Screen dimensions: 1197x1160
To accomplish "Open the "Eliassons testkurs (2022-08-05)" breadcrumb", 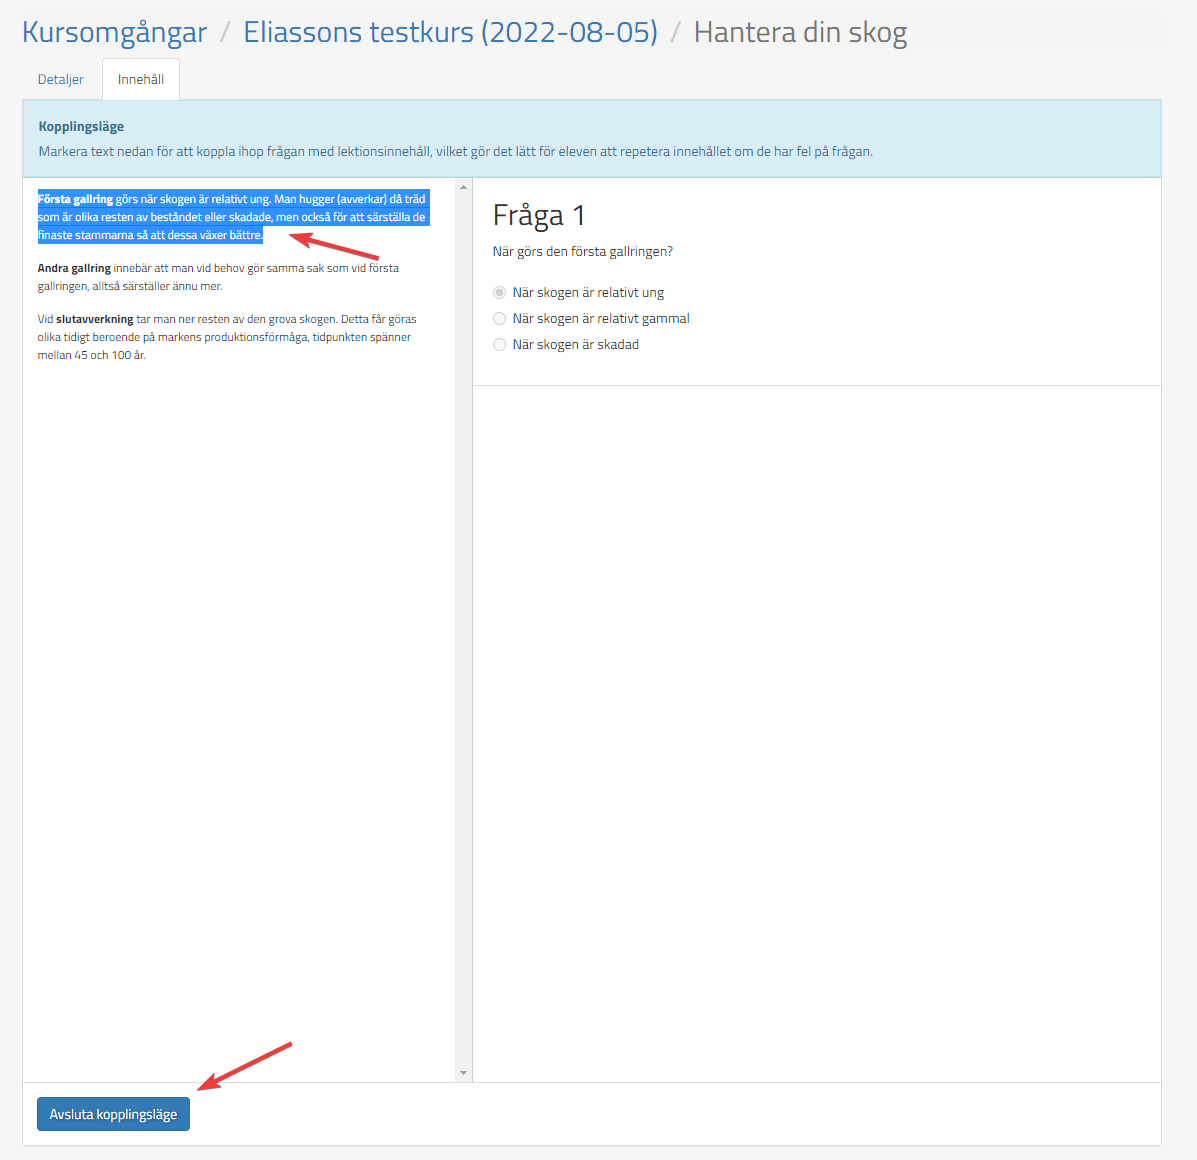I will point(450,32).
